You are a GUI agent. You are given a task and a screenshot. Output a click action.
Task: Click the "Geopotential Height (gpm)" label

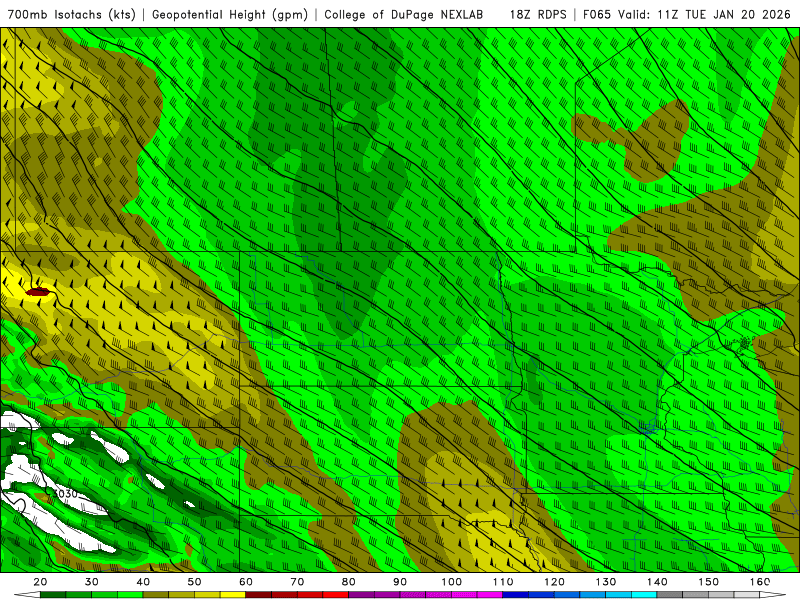point(230,14)
